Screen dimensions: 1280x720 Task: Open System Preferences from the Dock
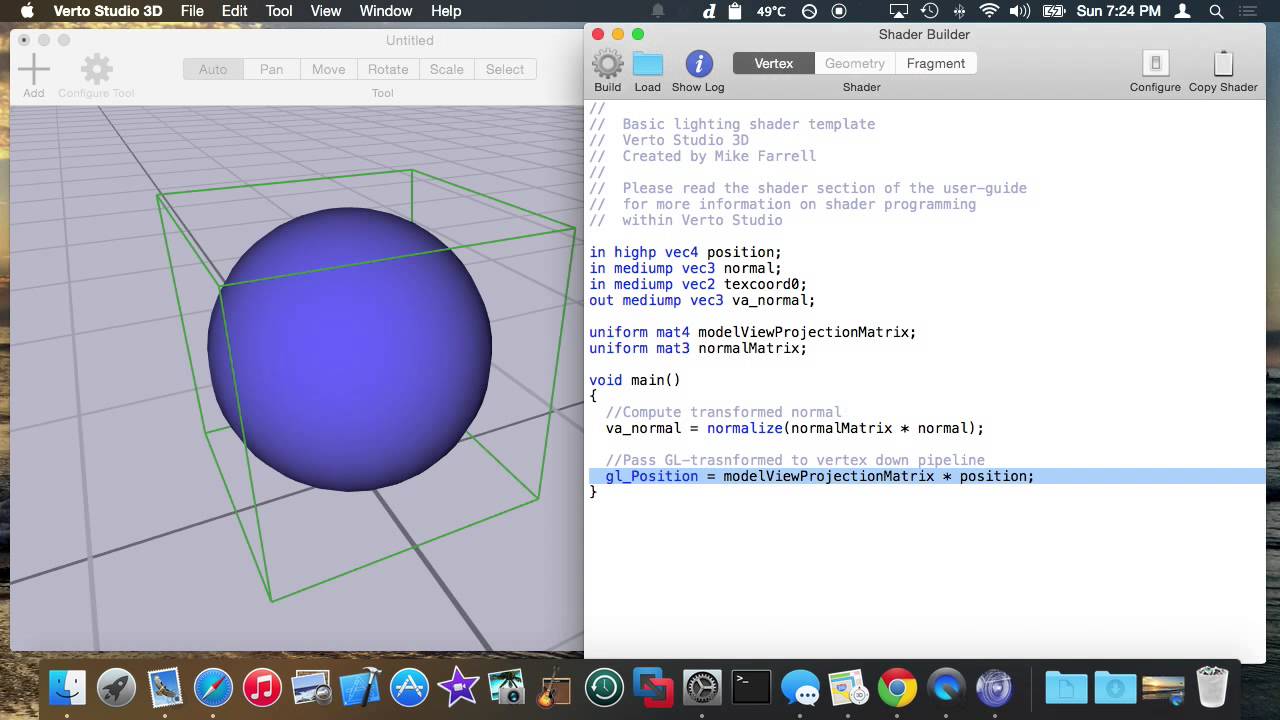click(702, 688)
